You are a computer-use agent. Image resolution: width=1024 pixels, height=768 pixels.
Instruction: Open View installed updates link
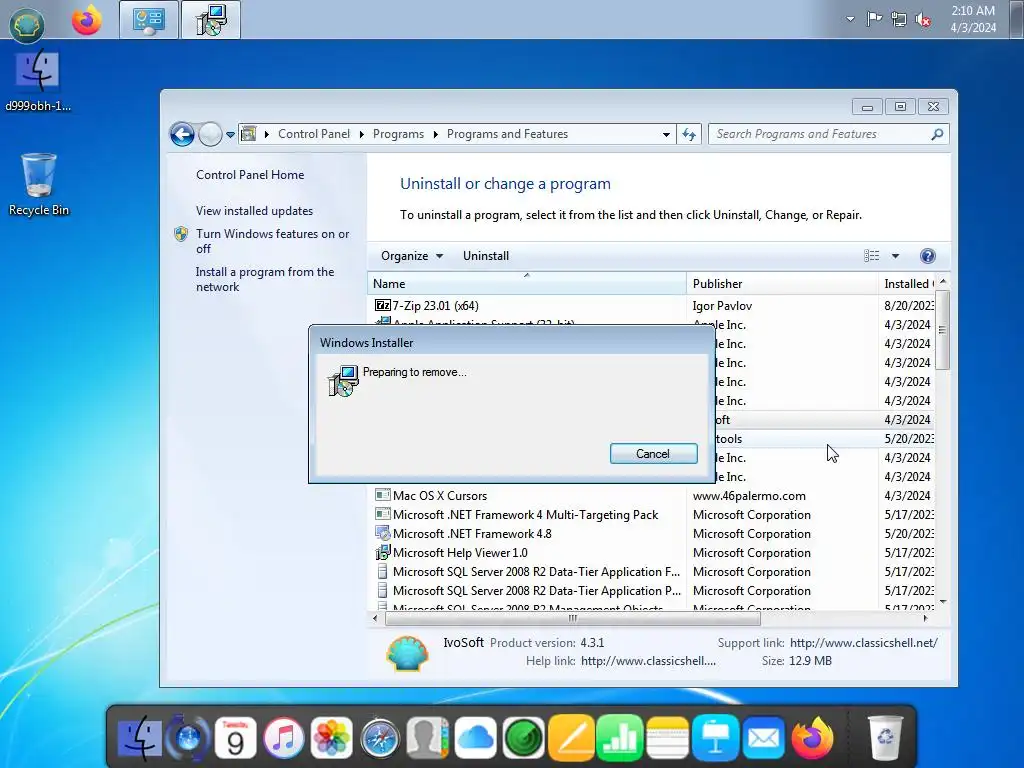tap(254, 211)
